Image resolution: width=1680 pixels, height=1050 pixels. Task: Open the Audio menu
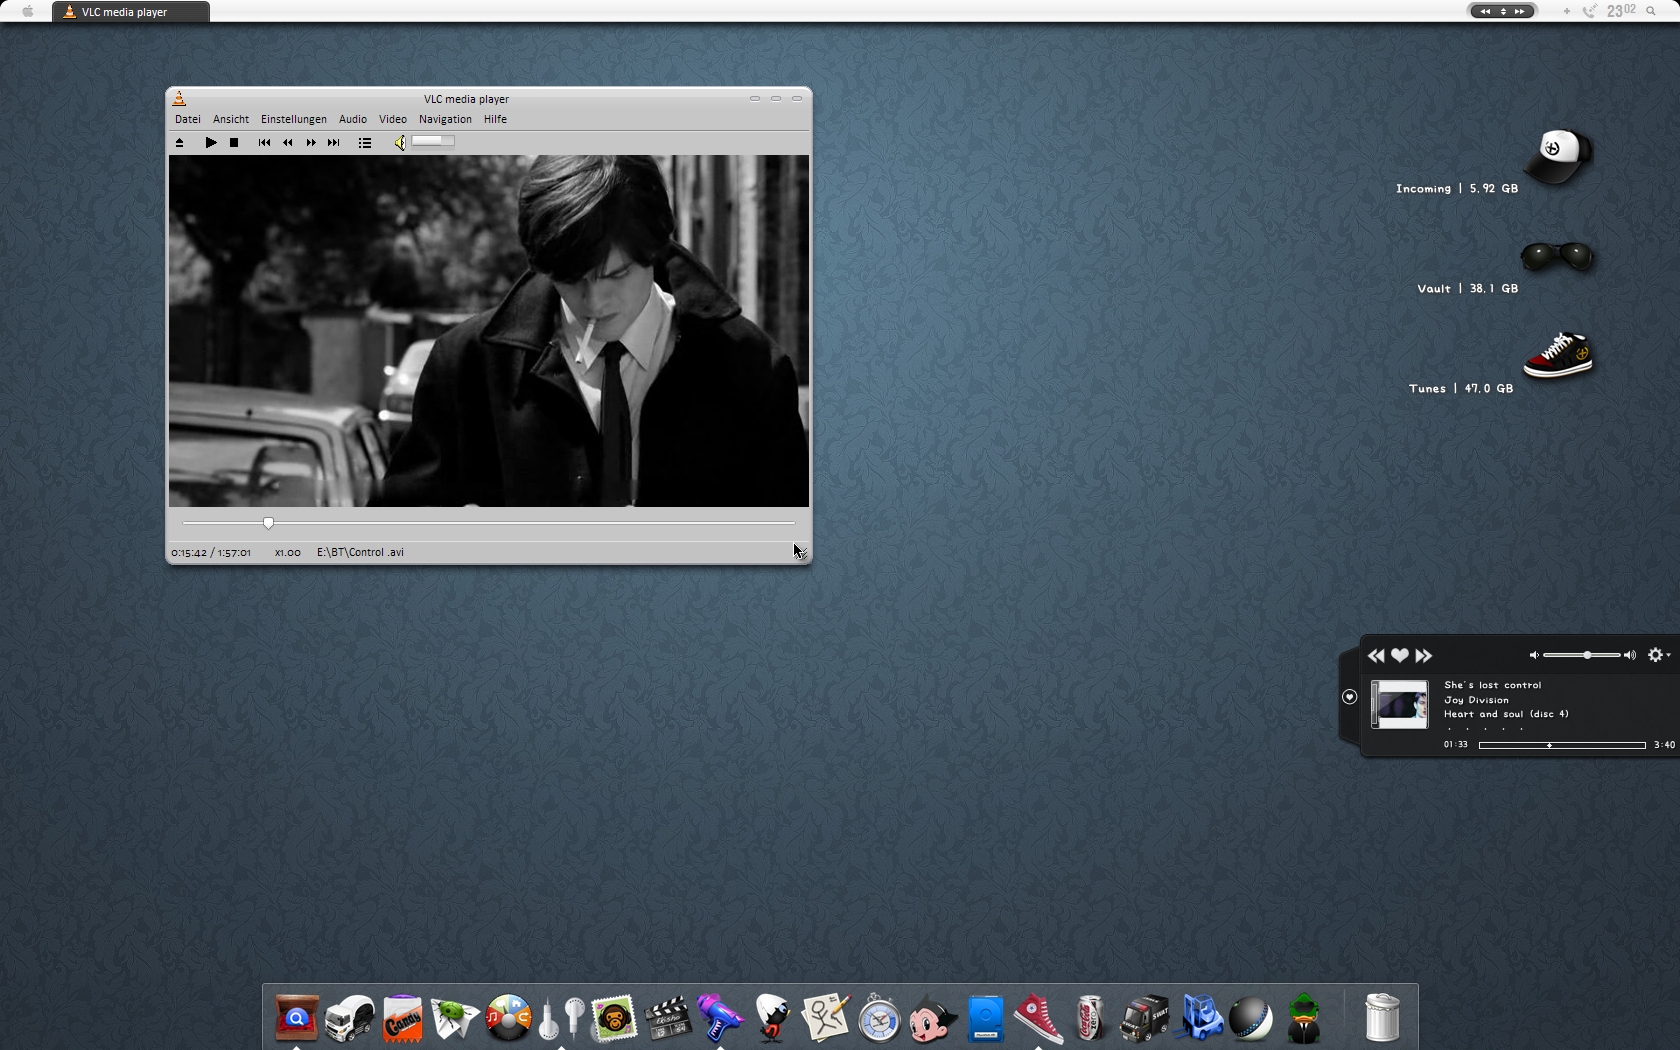(353, 119)
